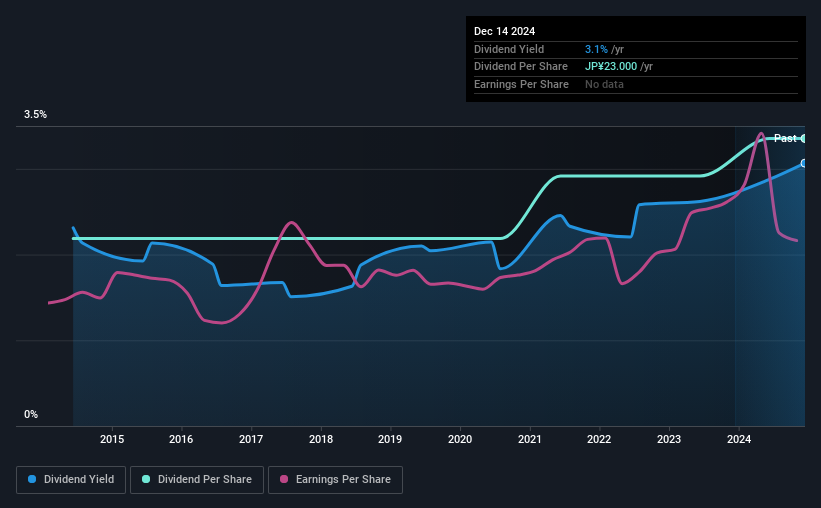The width and height of the screenshot is (821, 508).
Task: Click the 2018 x-axis label
Action: pyautogui.click(x=321, y=439)
